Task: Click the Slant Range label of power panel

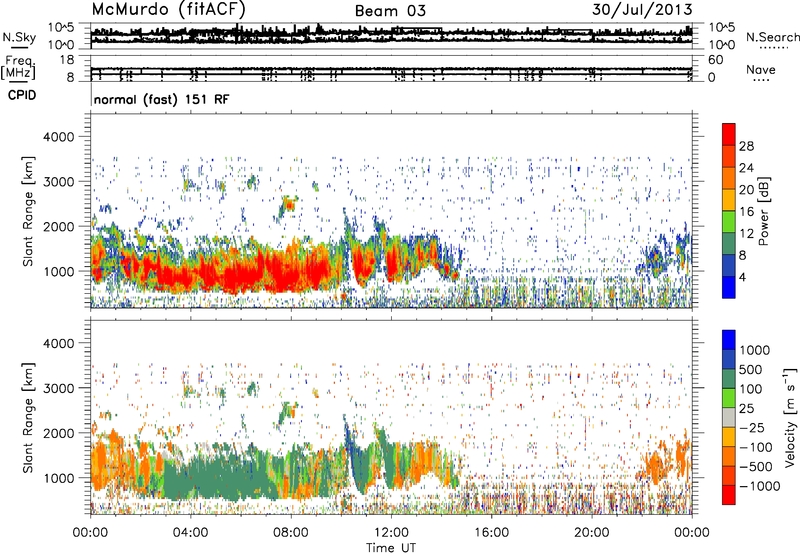Action: [x=28, y=211]
